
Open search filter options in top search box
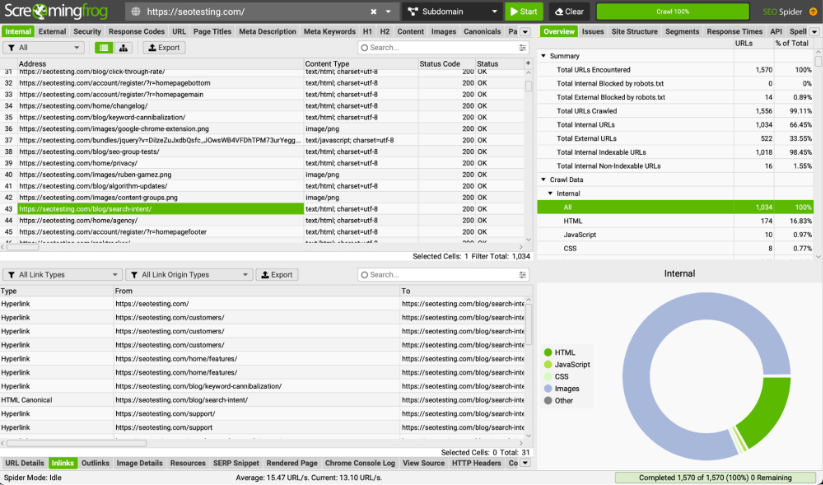point(366,47)
